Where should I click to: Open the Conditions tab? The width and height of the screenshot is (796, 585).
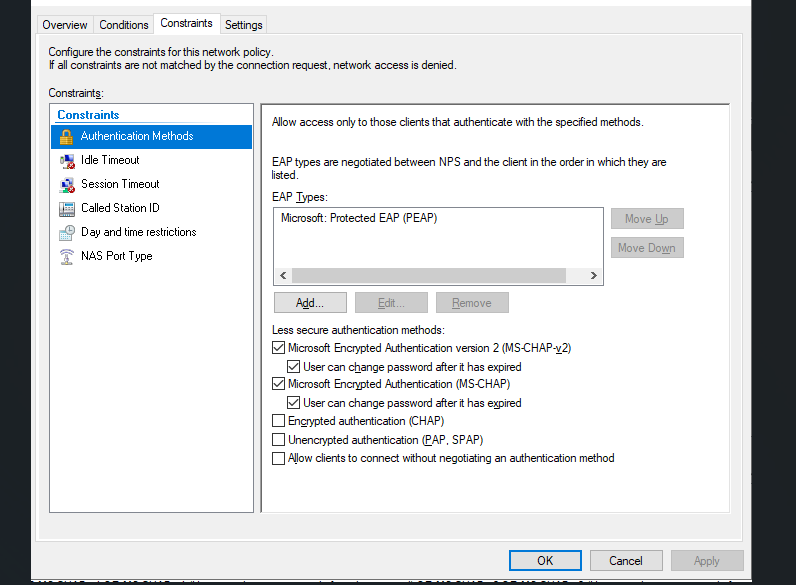(124, 25)
